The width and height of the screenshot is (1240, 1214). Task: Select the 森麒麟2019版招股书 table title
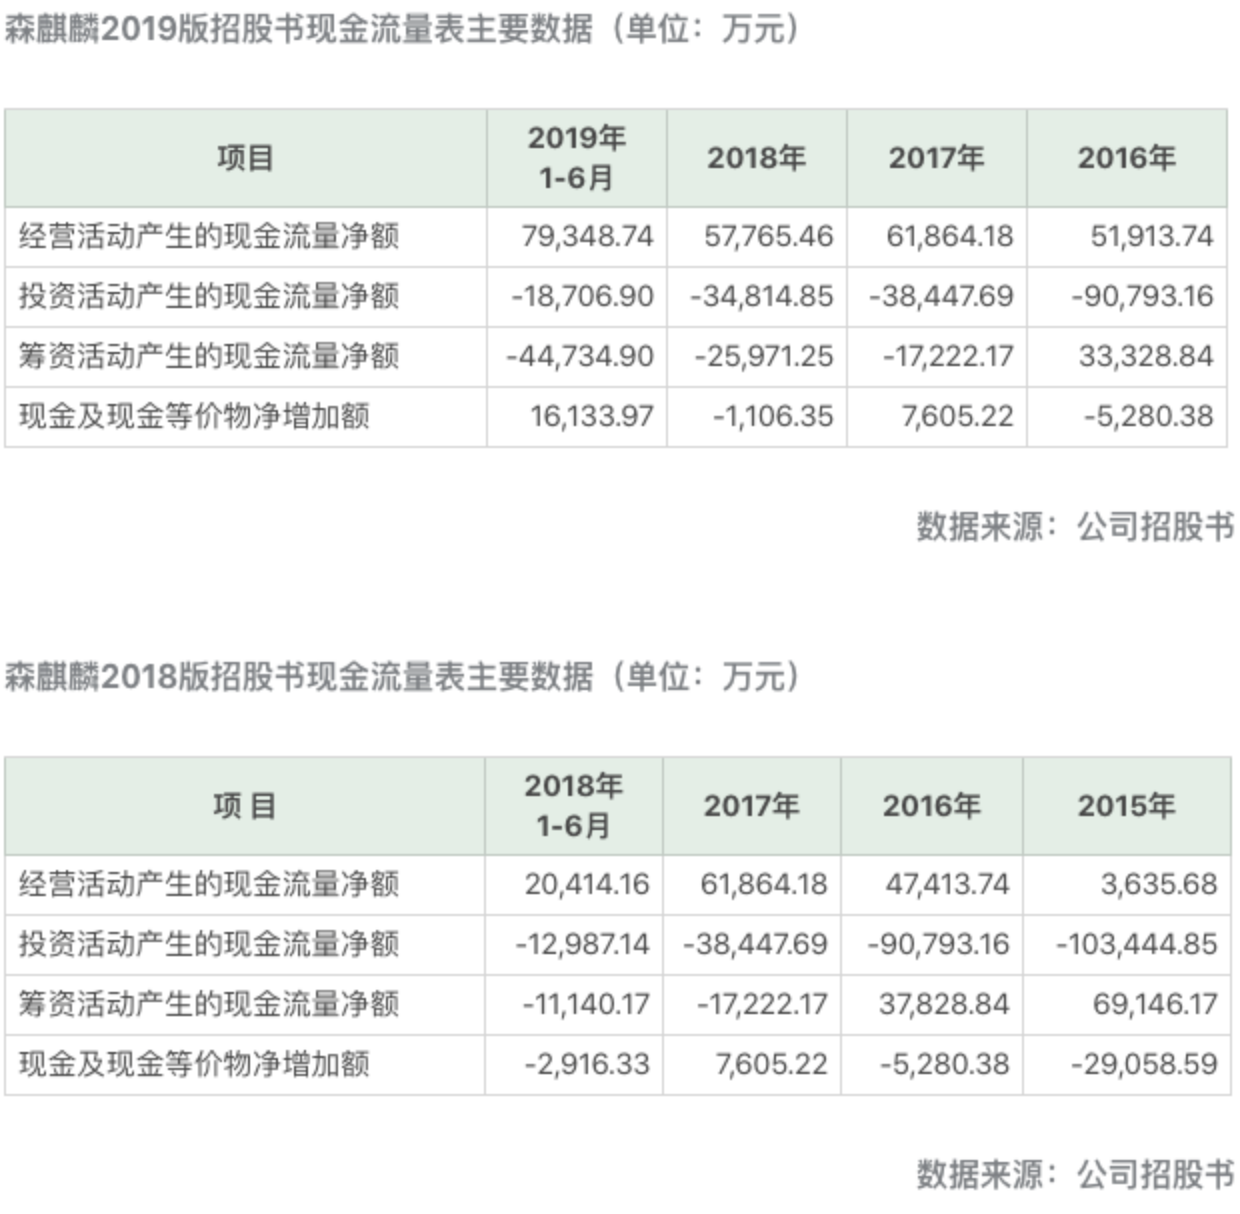[401, 29]
